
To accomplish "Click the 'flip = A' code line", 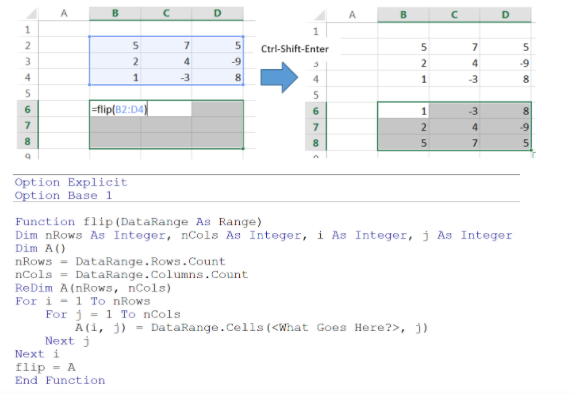I will (45, 367).
